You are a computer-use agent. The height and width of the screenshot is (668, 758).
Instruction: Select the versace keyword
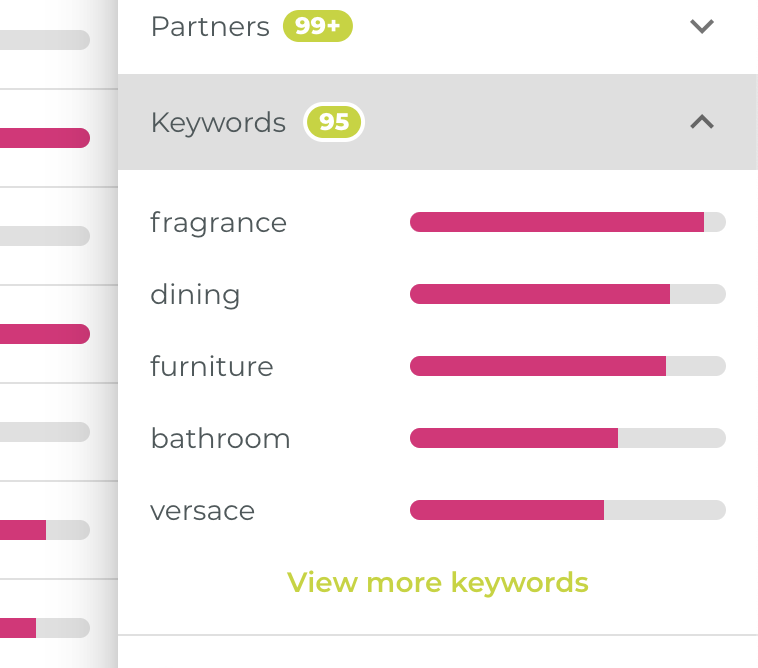(x=202, y=510)
